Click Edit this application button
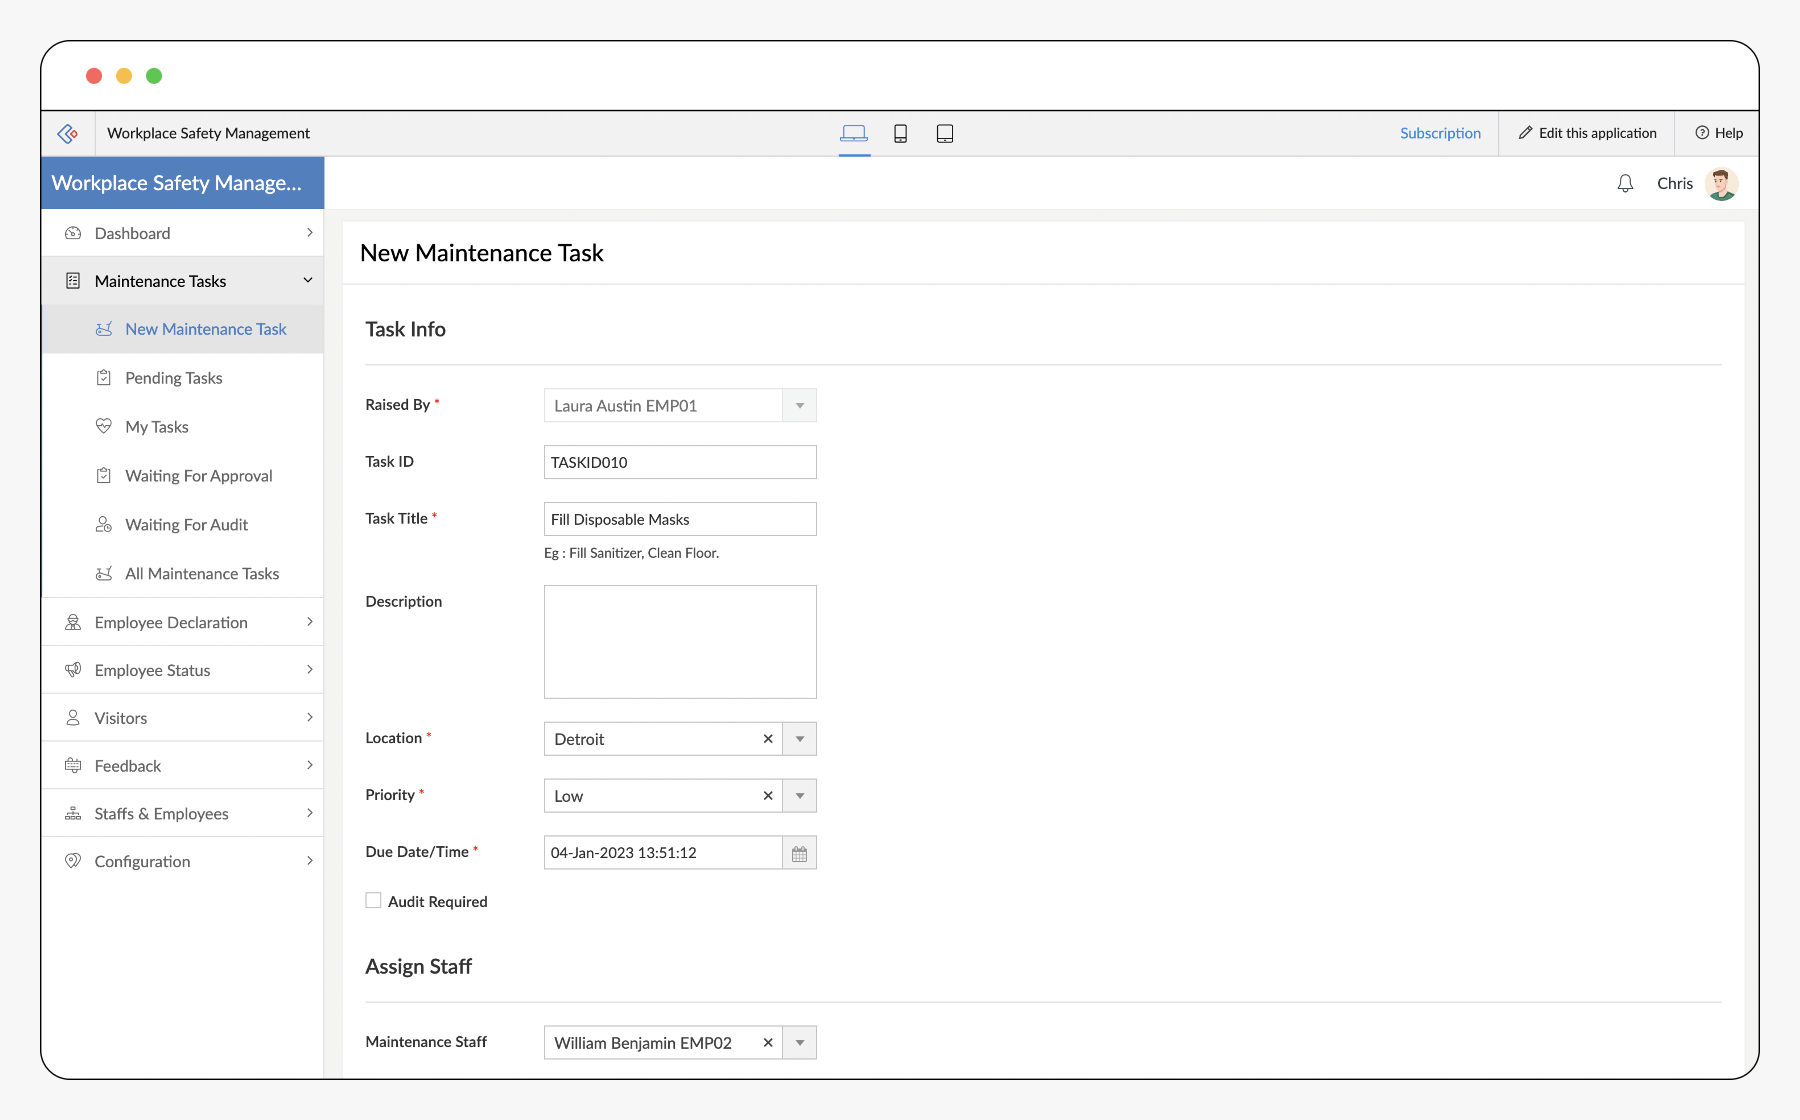1800x1120 pixels. click(1587, 134)
